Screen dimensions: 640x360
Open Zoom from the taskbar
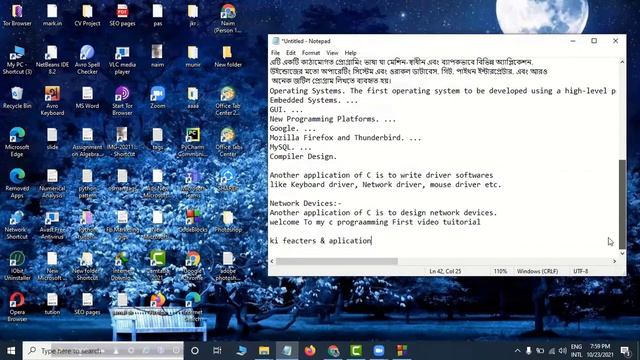(x=379, y=351)
